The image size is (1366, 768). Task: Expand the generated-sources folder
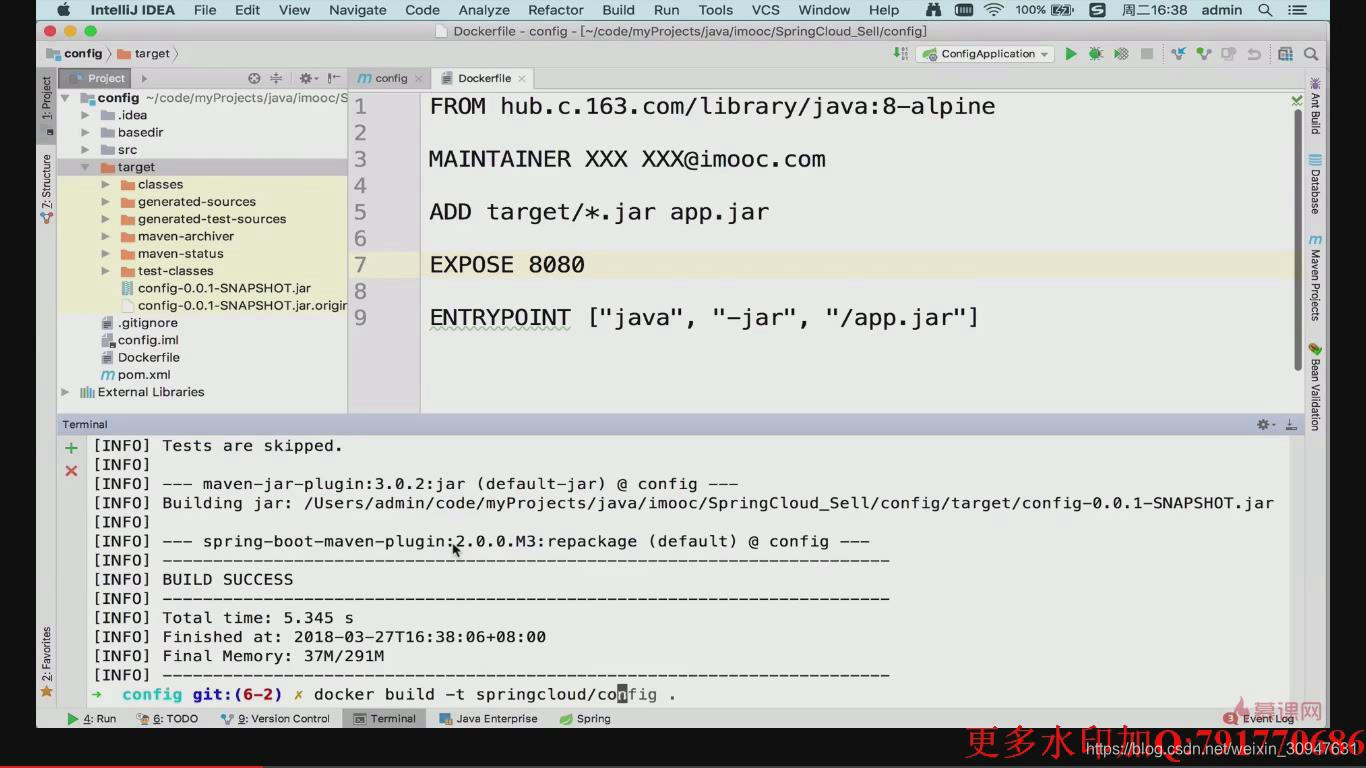click(x=106, y=202)
